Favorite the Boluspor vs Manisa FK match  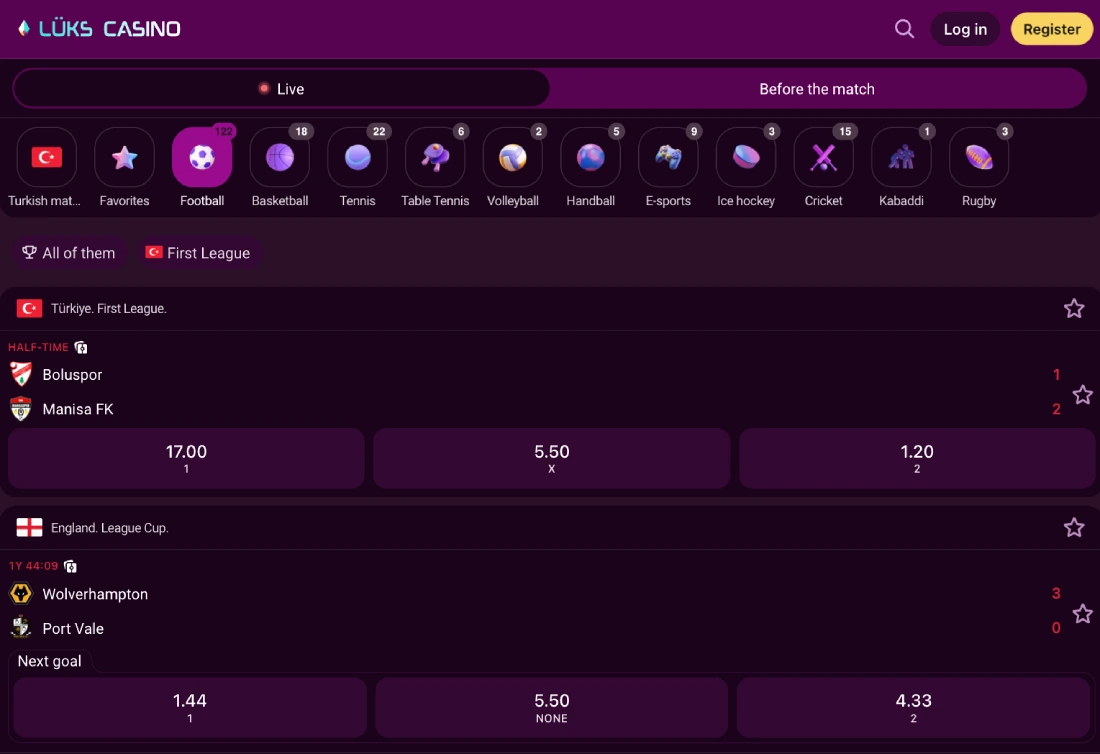pos(1082,394)
